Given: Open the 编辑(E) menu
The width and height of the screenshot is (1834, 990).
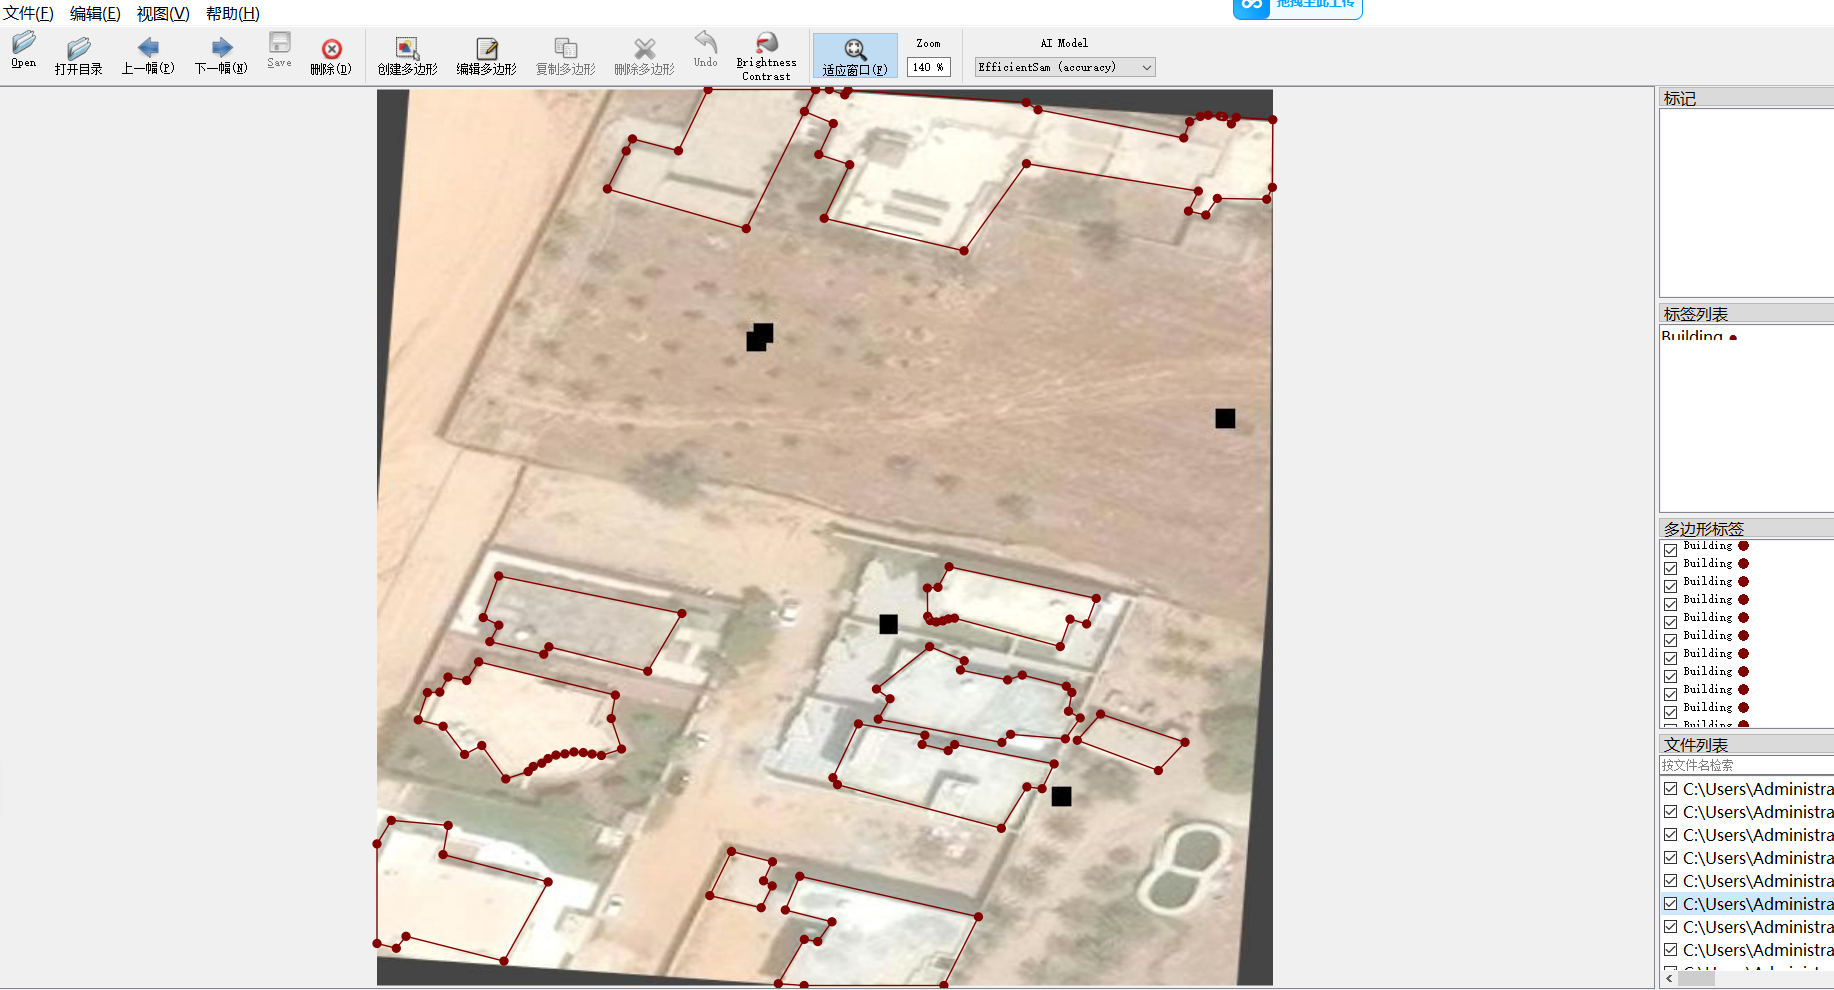Looking at the screenshot, I should point(95,14).
